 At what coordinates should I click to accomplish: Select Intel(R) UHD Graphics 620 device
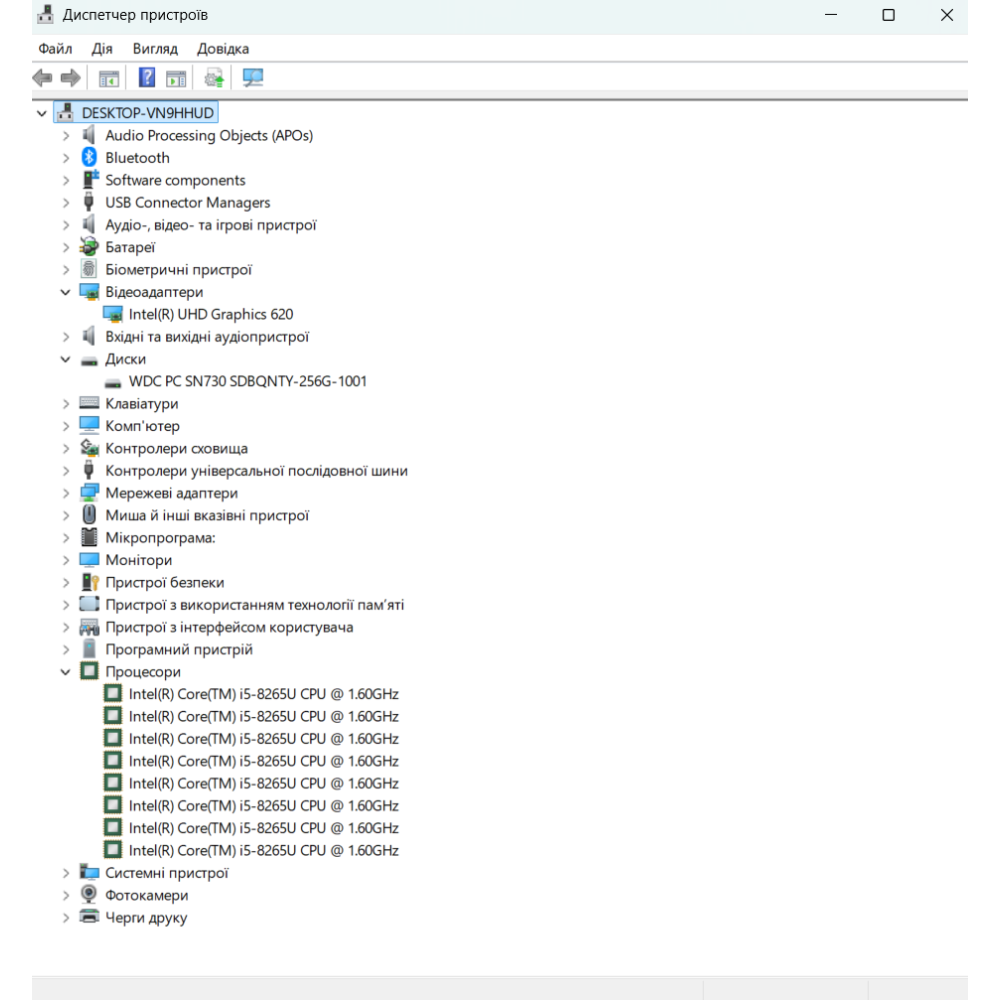211,314
